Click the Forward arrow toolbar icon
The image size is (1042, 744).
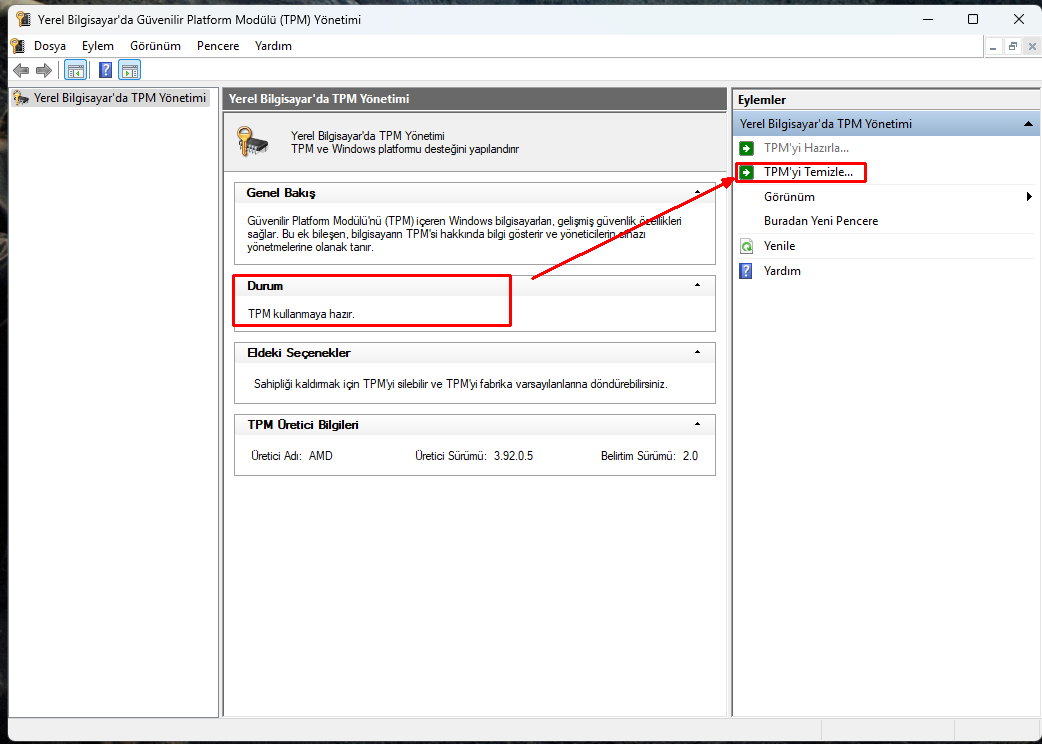point(44,70)
